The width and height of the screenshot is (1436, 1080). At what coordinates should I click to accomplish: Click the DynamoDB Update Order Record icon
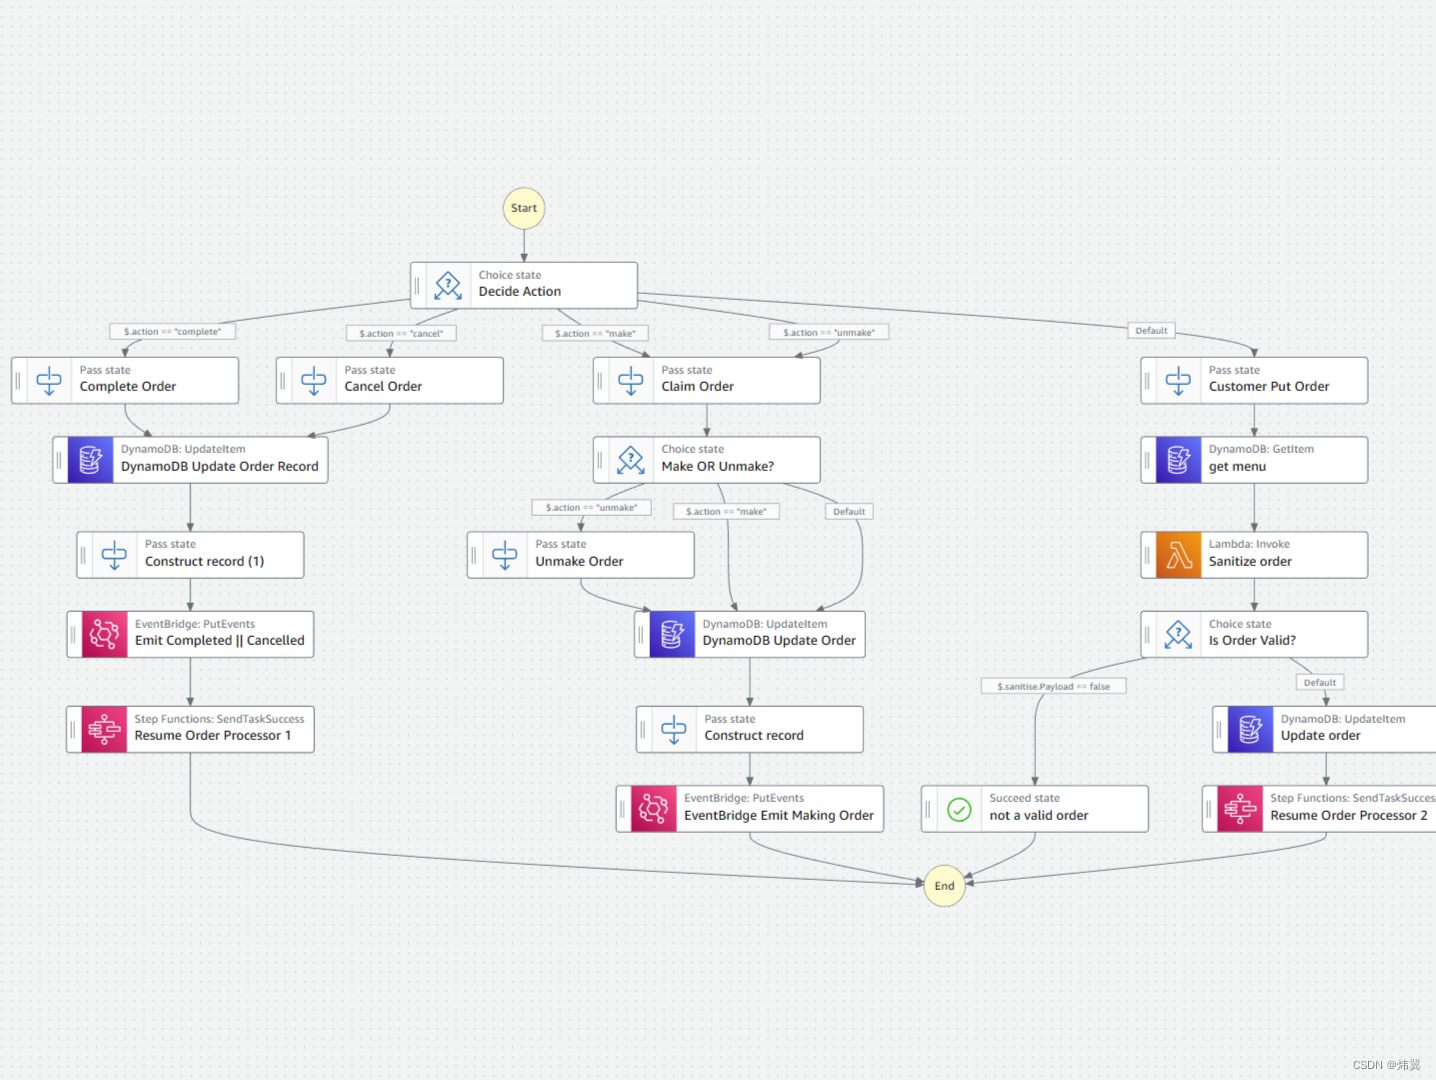point(90,460)
